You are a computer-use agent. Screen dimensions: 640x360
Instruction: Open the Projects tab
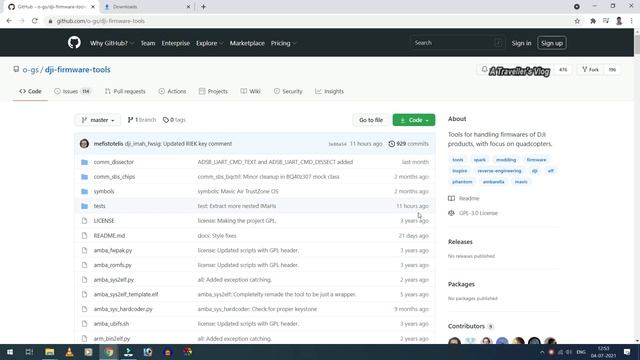pos(213,91)
